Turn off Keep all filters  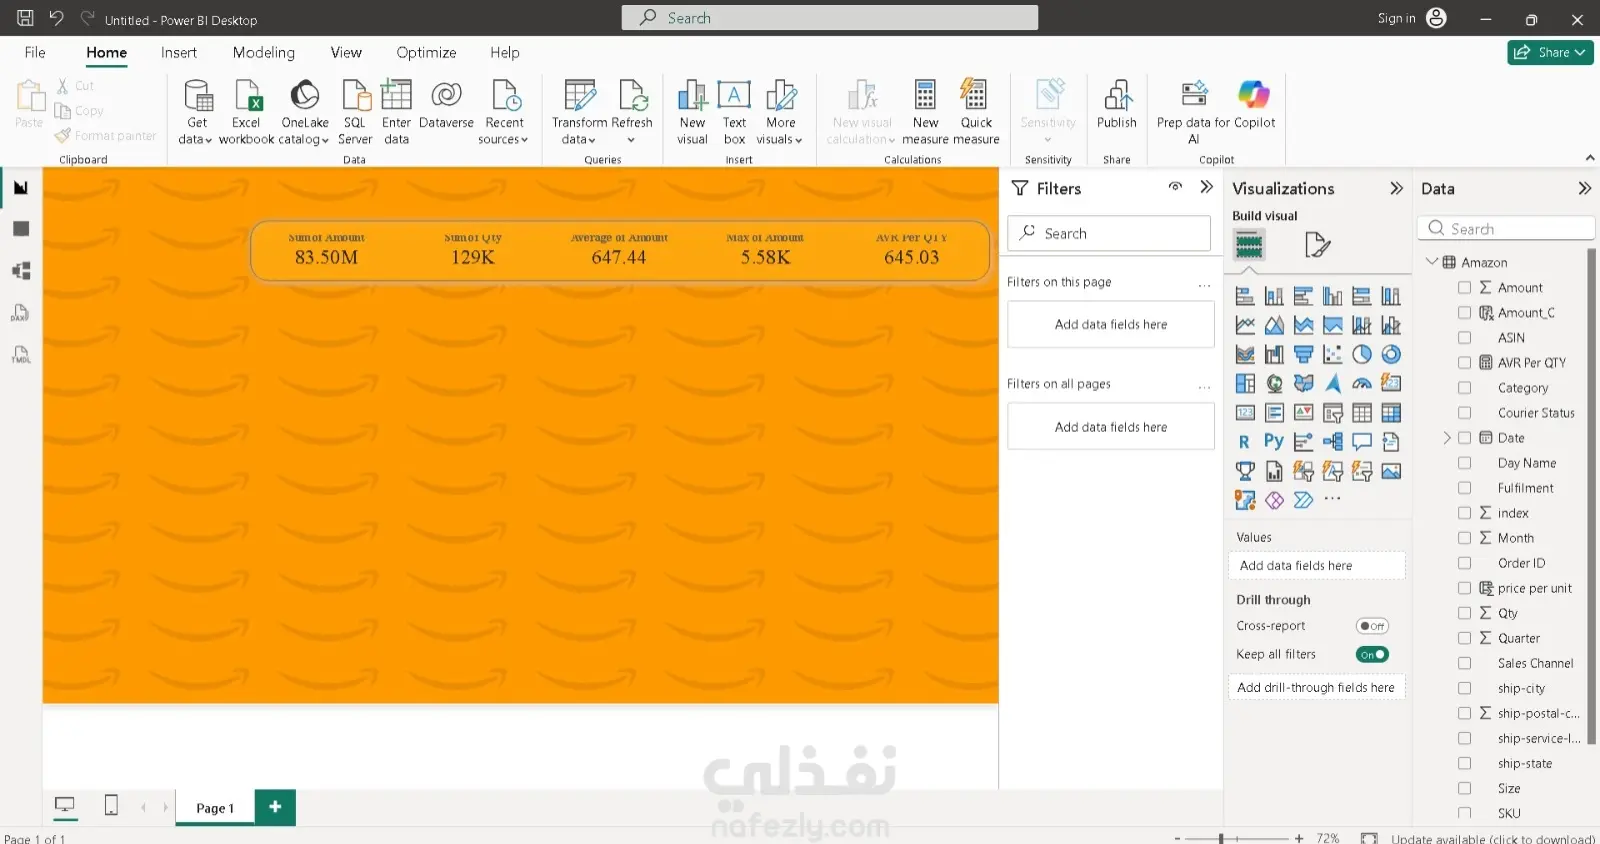pyautogui.click(x=1372, y=654)
